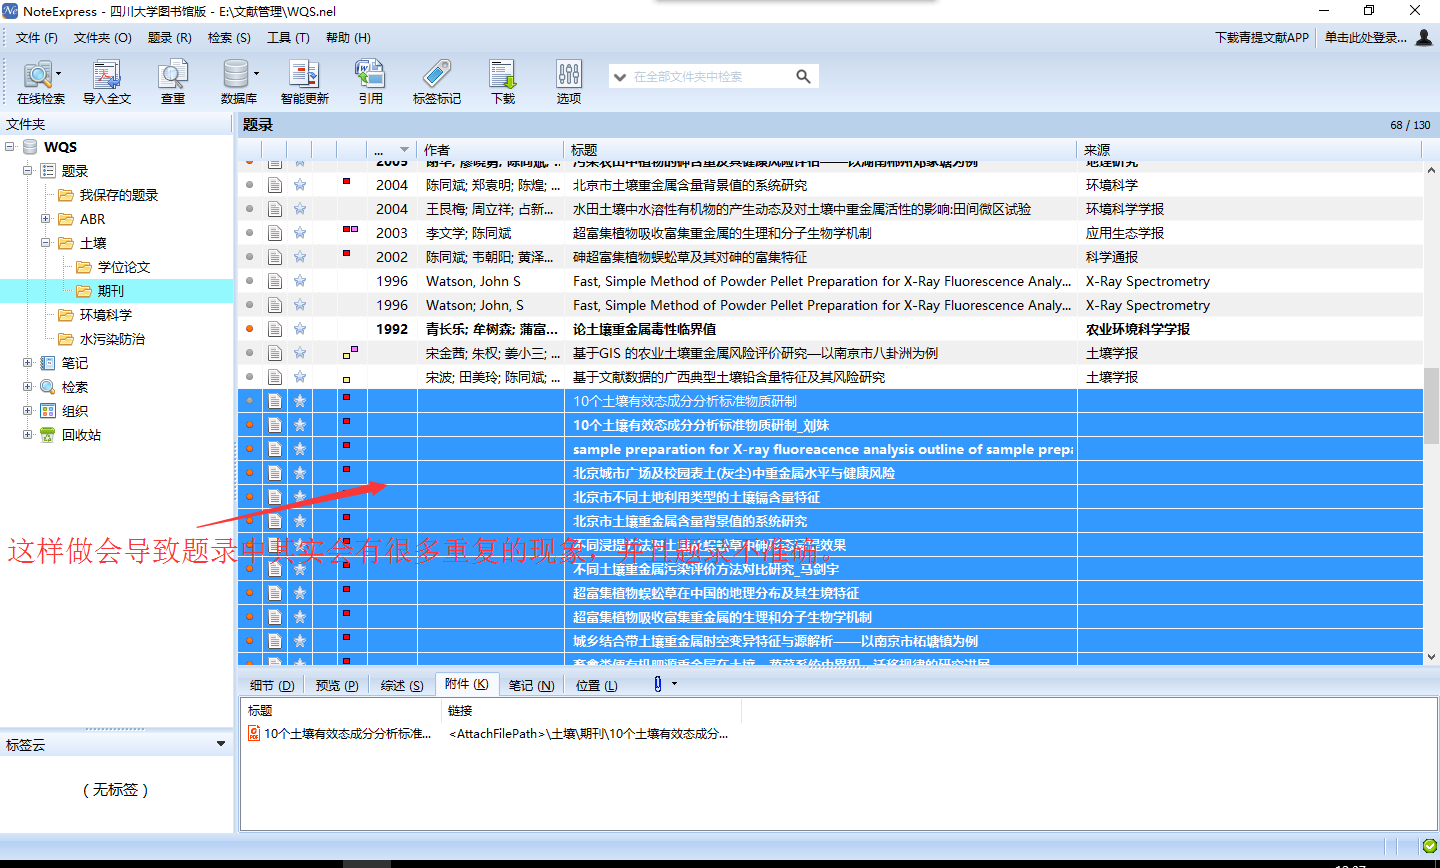Switch to the 预览 (P) tab
This screenshot has width=1440, height=868.
coord(337,685)
